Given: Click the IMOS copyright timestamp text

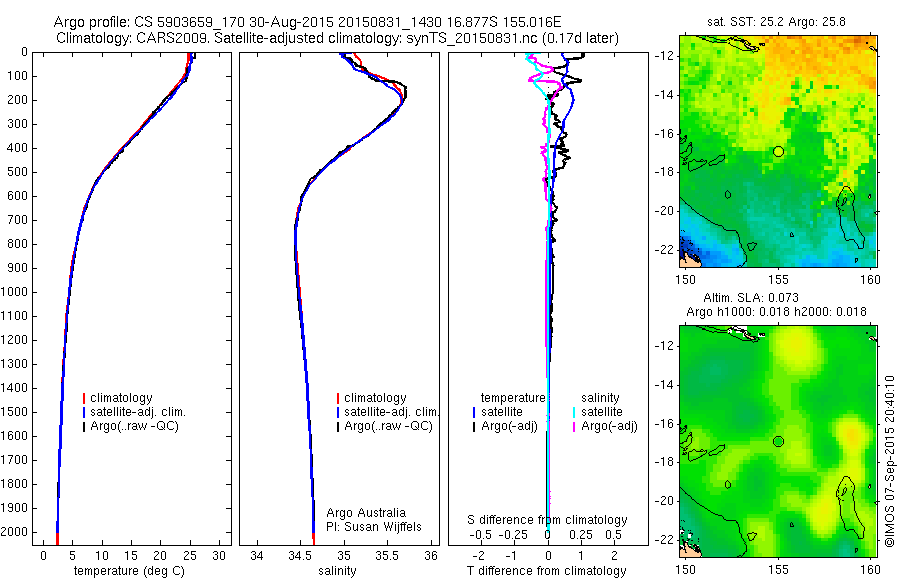Looking at the screenshot, I should [x=890, y=461].
